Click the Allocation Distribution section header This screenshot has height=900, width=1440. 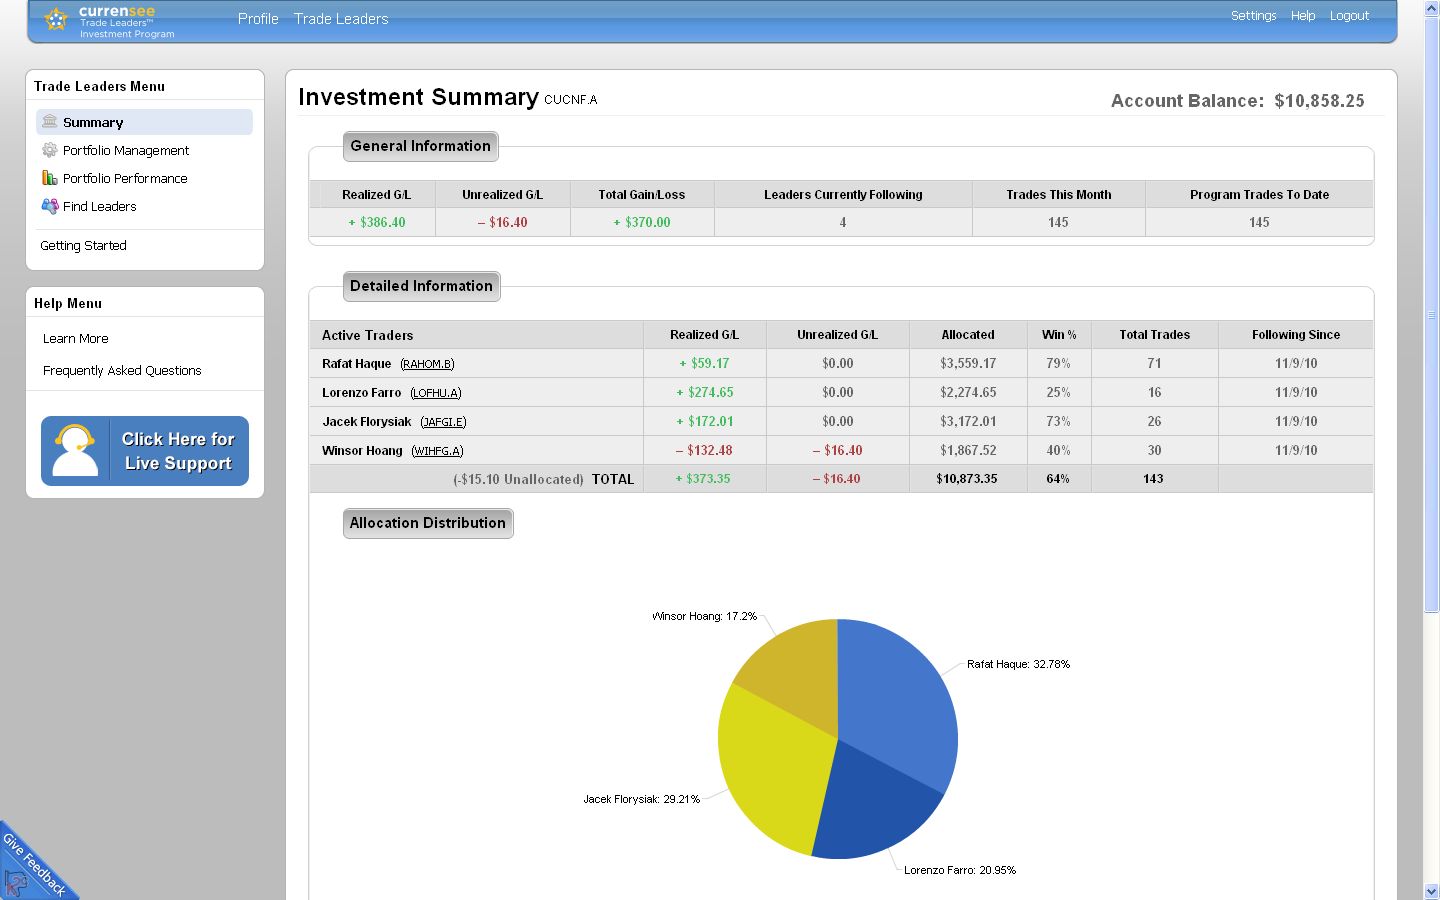point(428,523)
